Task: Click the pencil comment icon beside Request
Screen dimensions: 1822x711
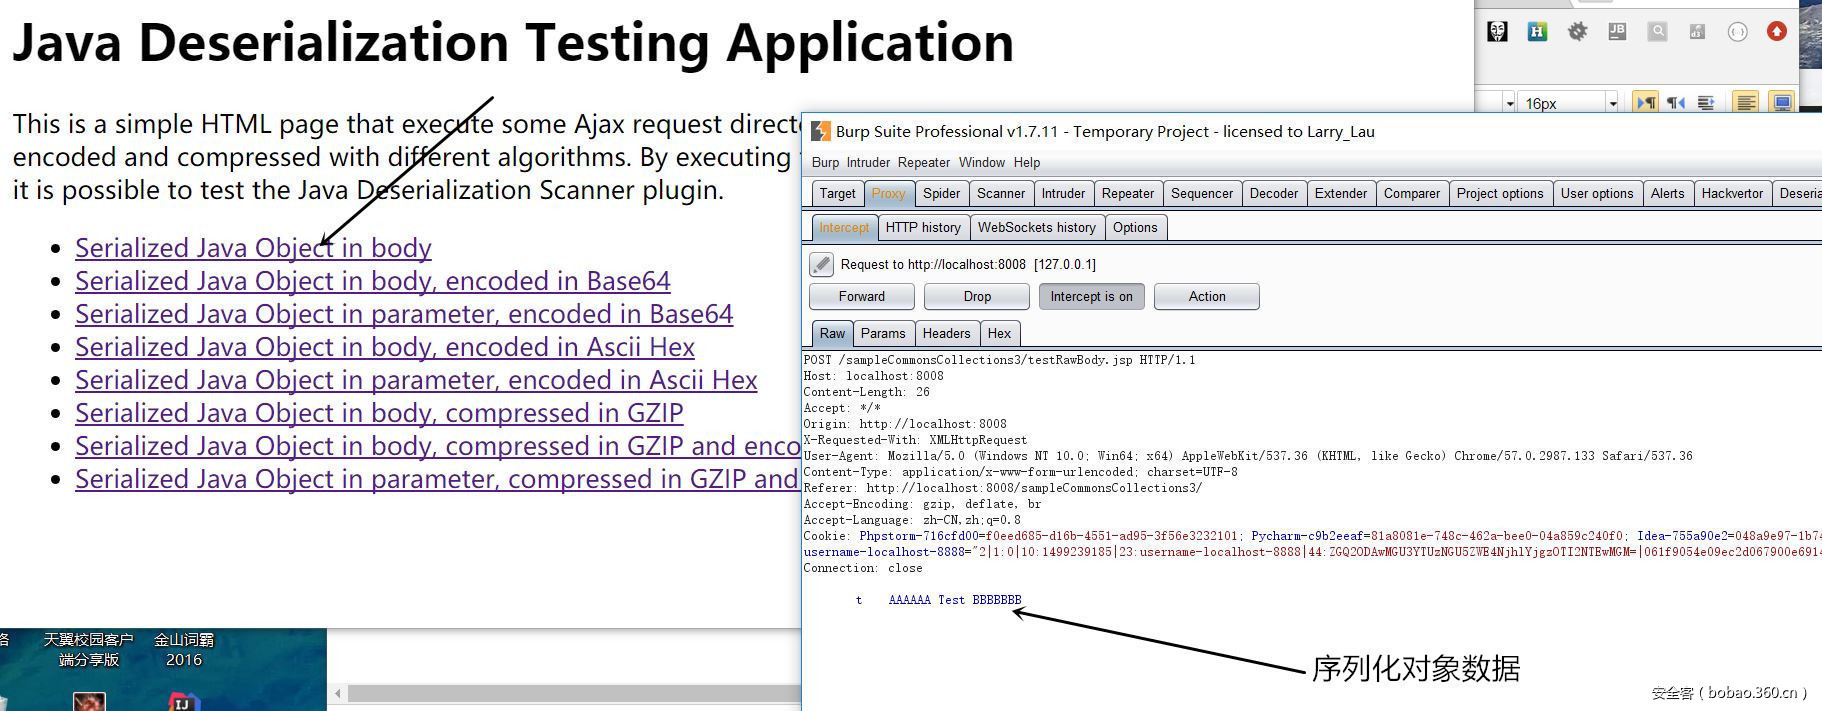Action: [x=821, y=264]
